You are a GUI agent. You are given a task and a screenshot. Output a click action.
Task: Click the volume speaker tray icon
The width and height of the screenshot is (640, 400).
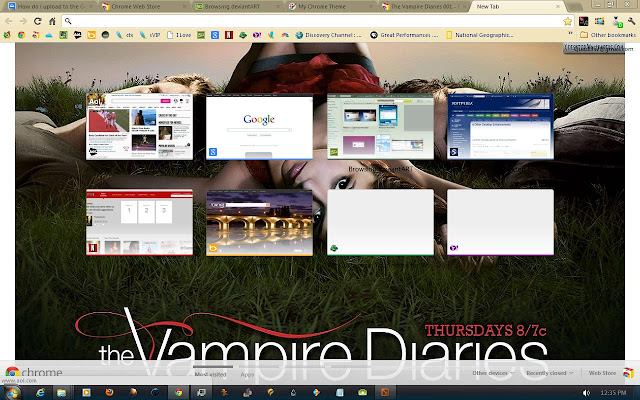586,393
